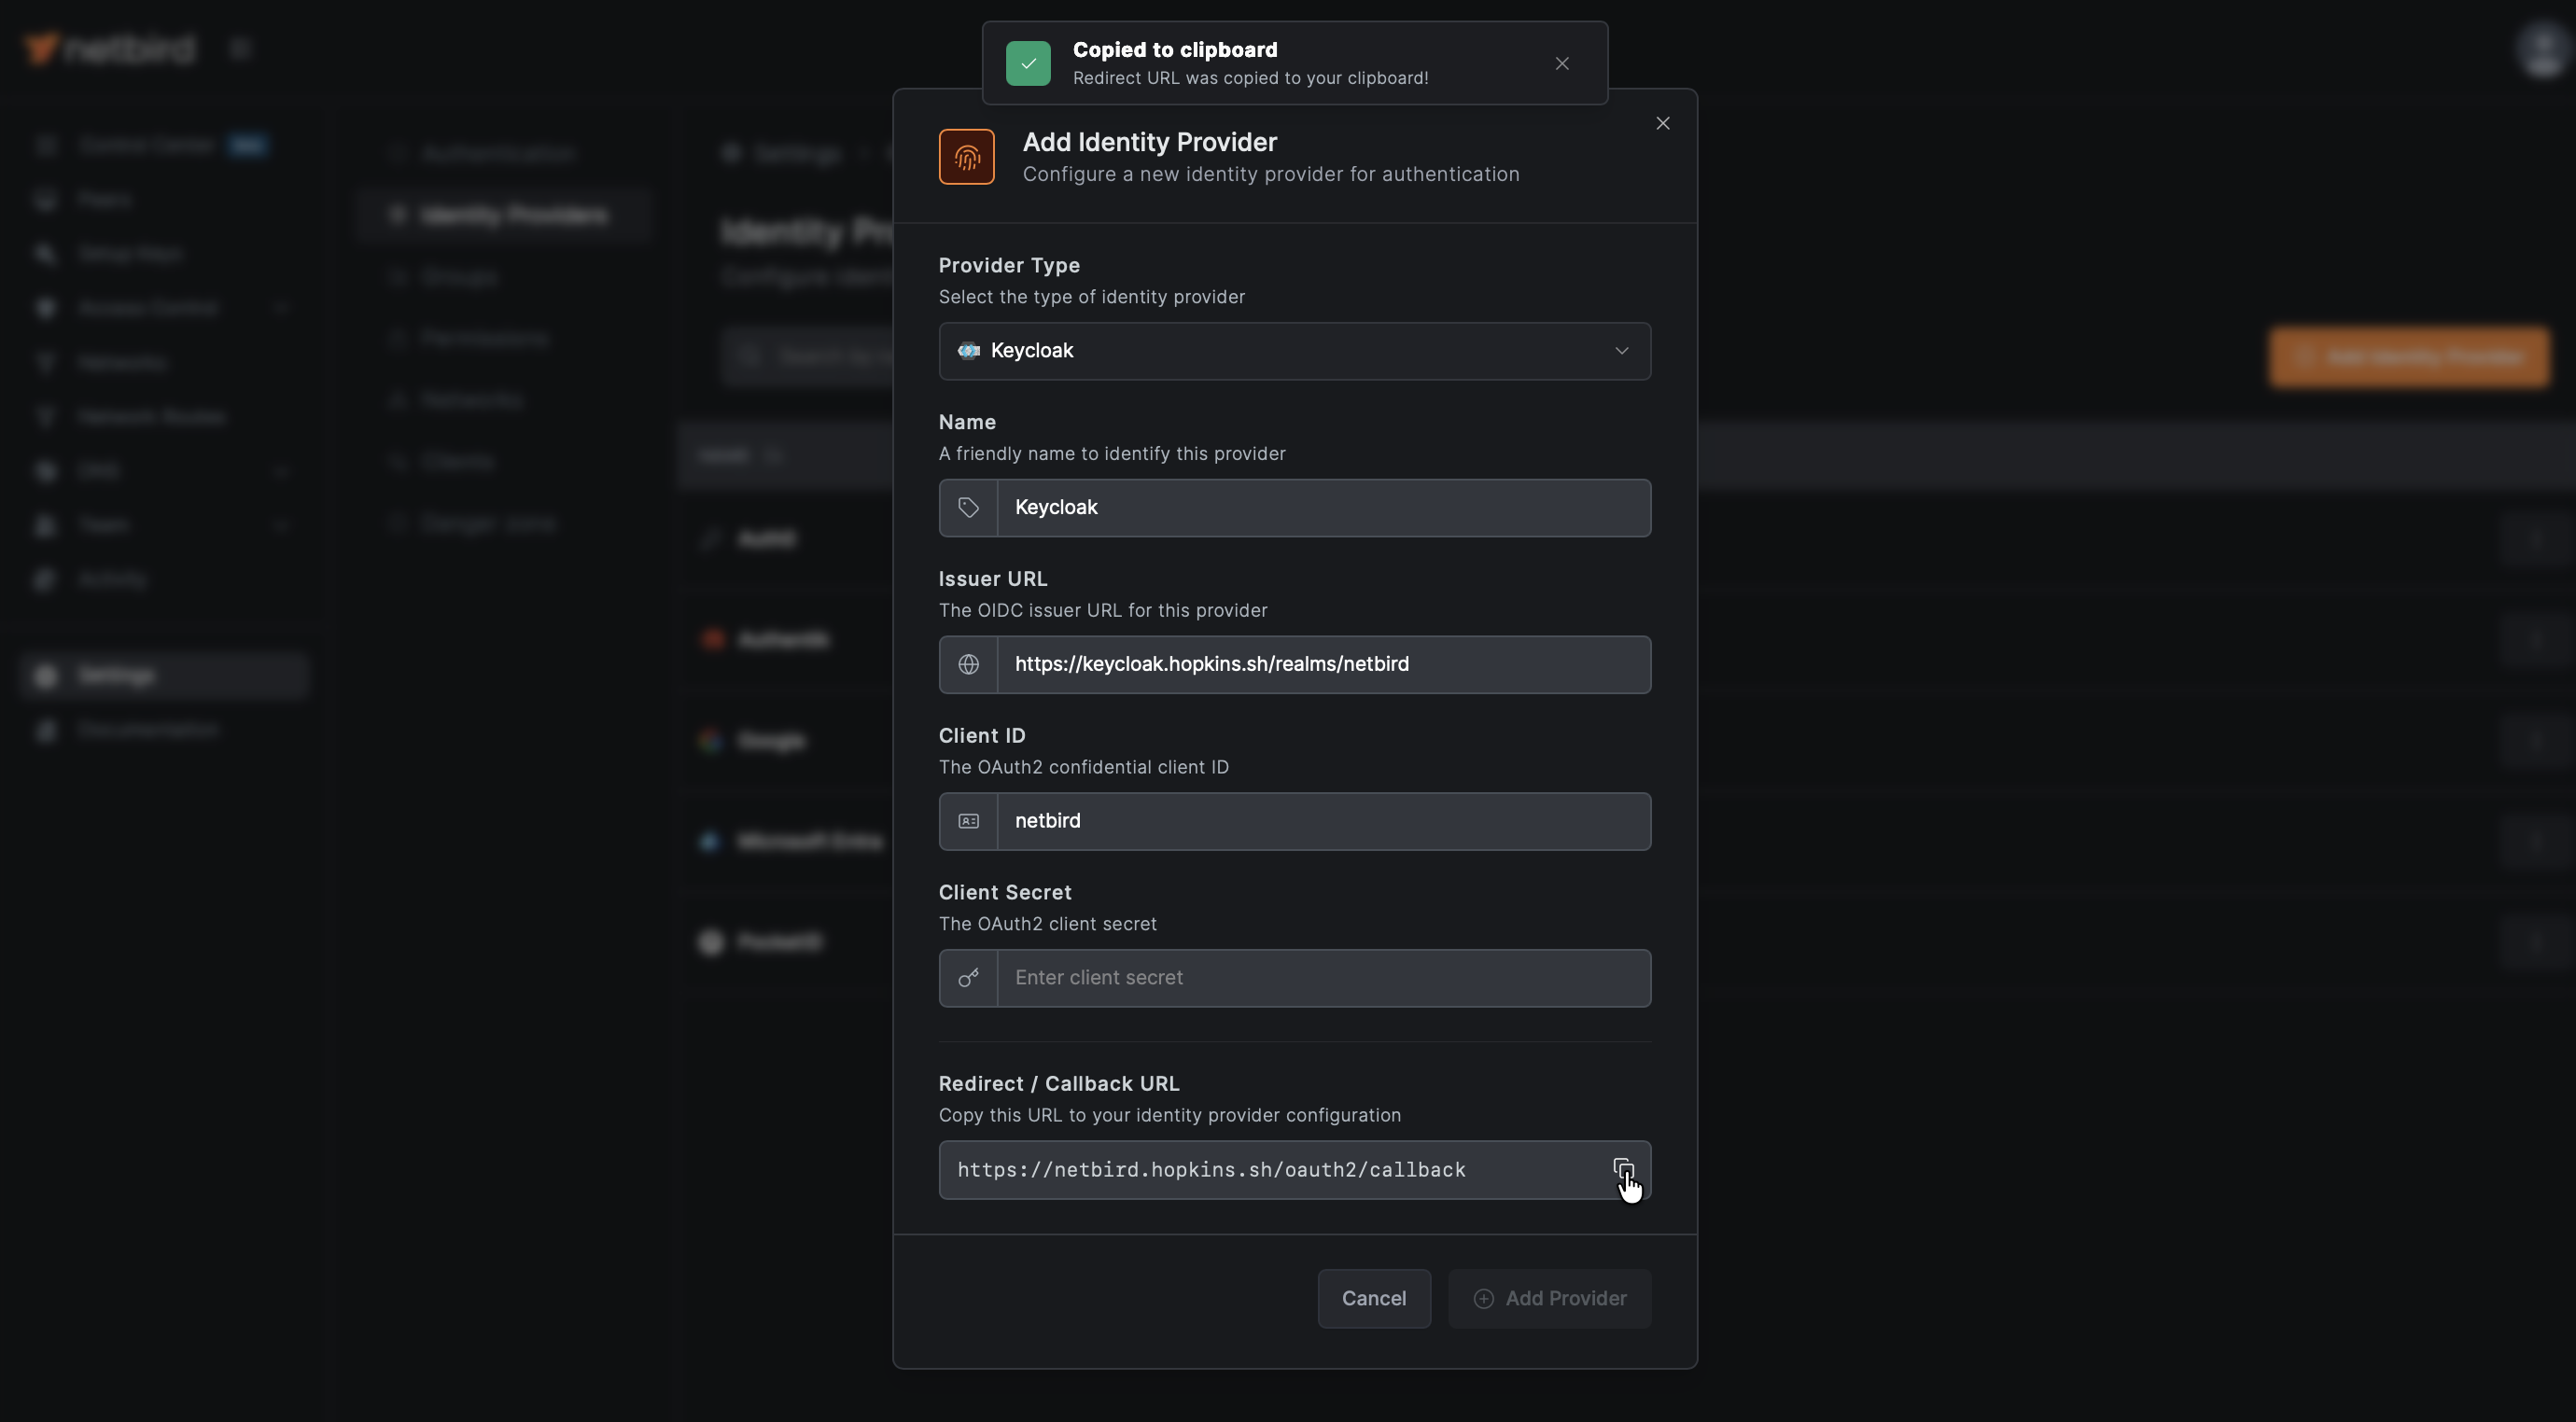Expand the DNS section chevron in the sidebar
Screen dimensions: 2576x1422
tap(282, 470)
